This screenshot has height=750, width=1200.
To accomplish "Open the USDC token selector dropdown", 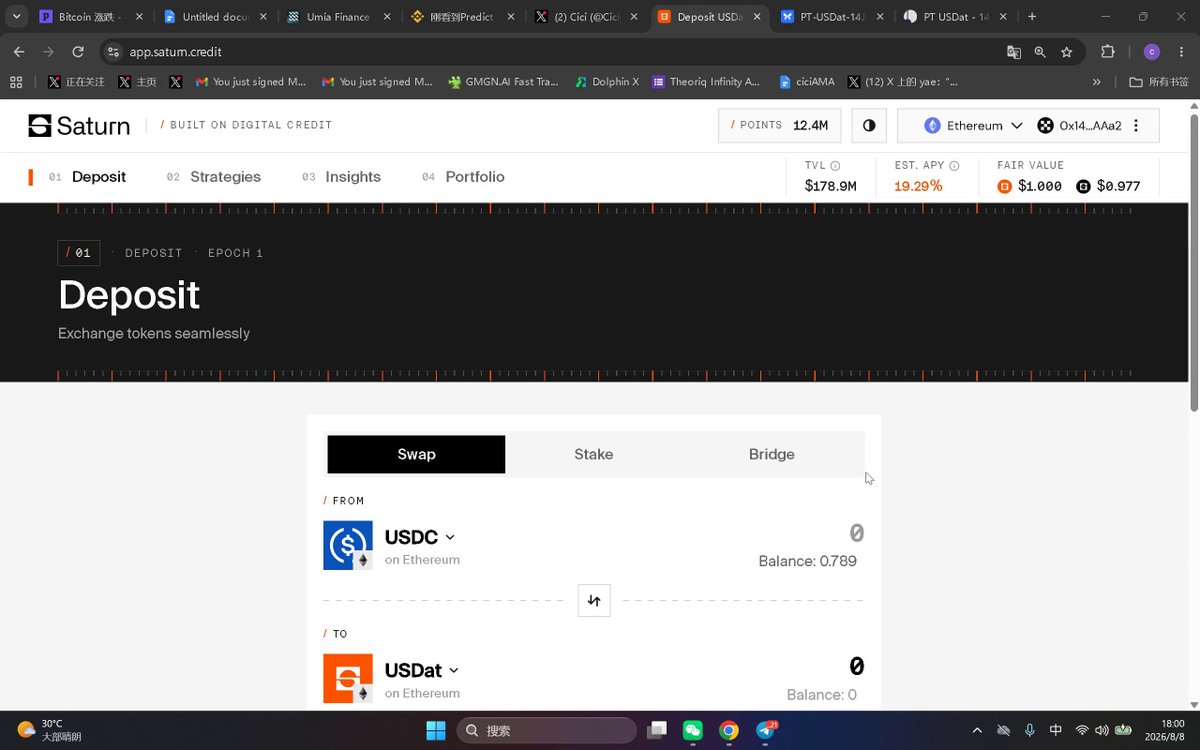I will [x=420, y=537].
